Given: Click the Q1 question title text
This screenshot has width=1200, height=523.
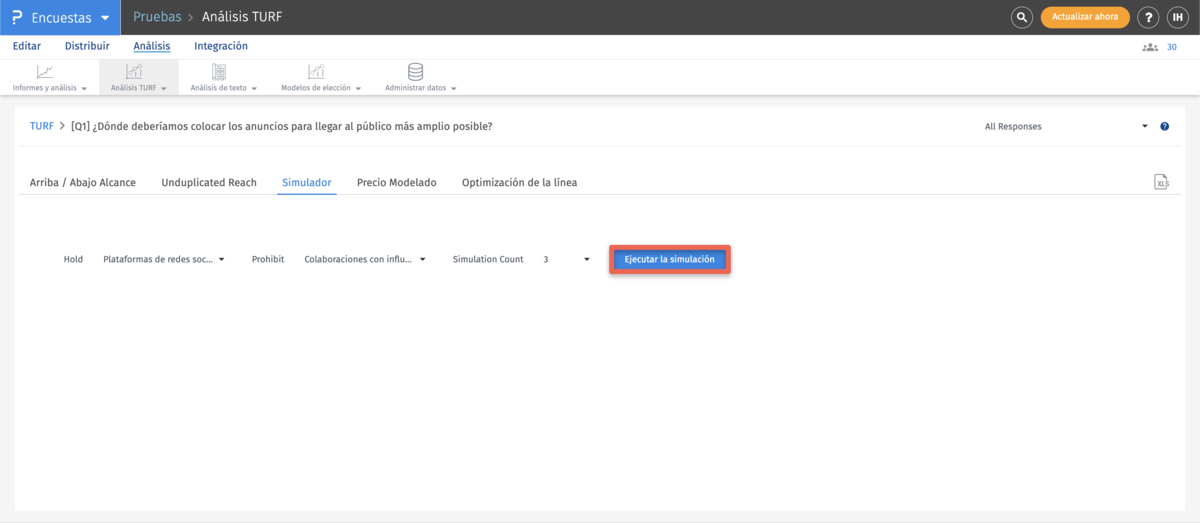Looking at the screenshot, I should 282,127.
